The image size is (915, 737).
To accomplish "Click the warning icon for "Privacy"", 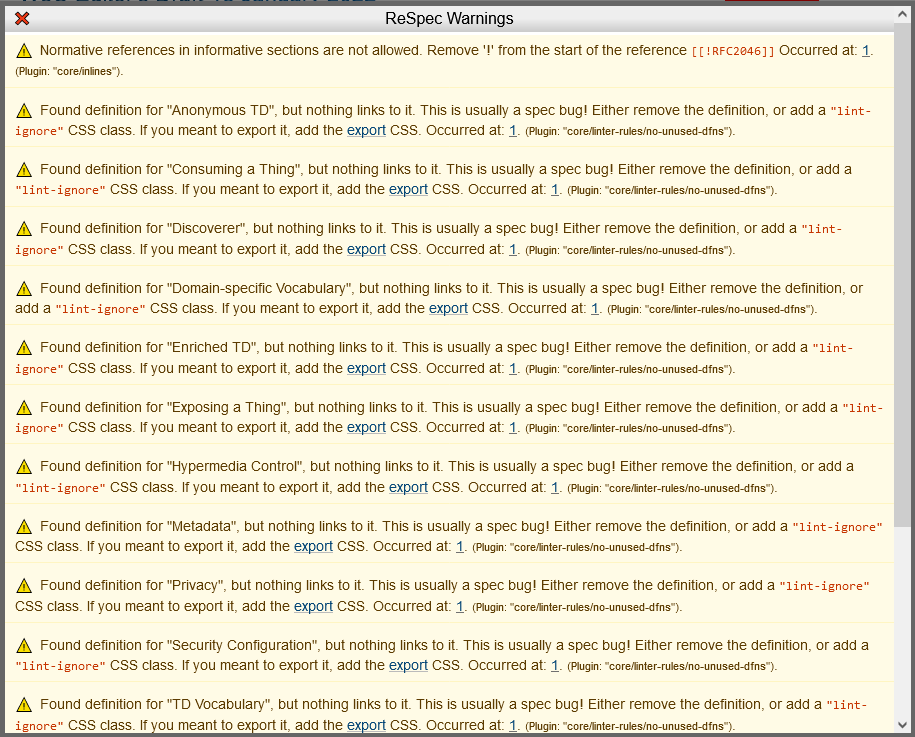I will (x=24, y=585).
